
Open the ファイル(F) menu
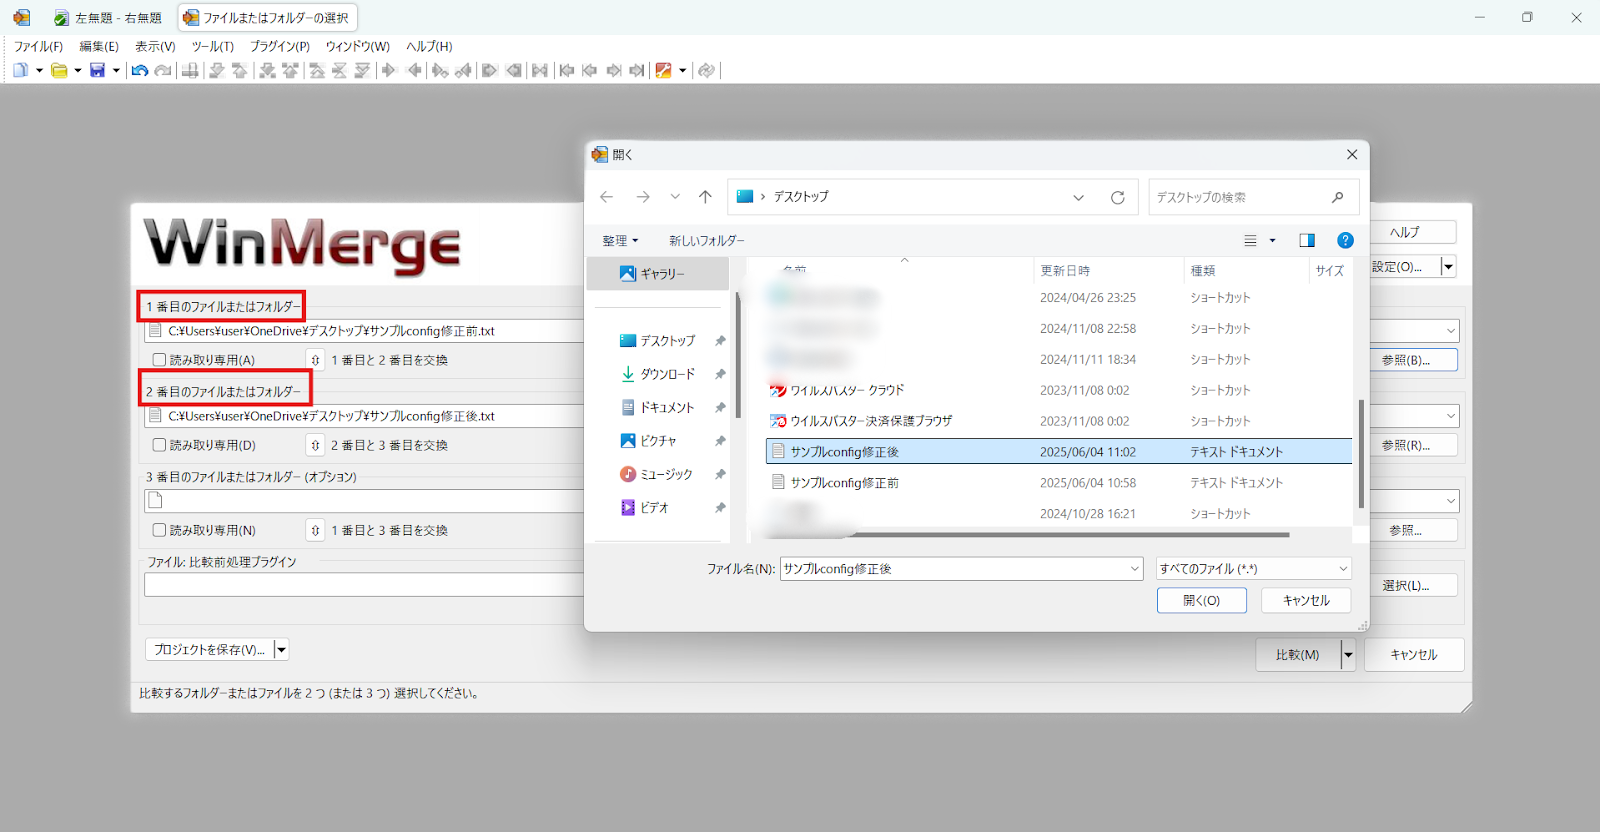click(x=38, y=46)
